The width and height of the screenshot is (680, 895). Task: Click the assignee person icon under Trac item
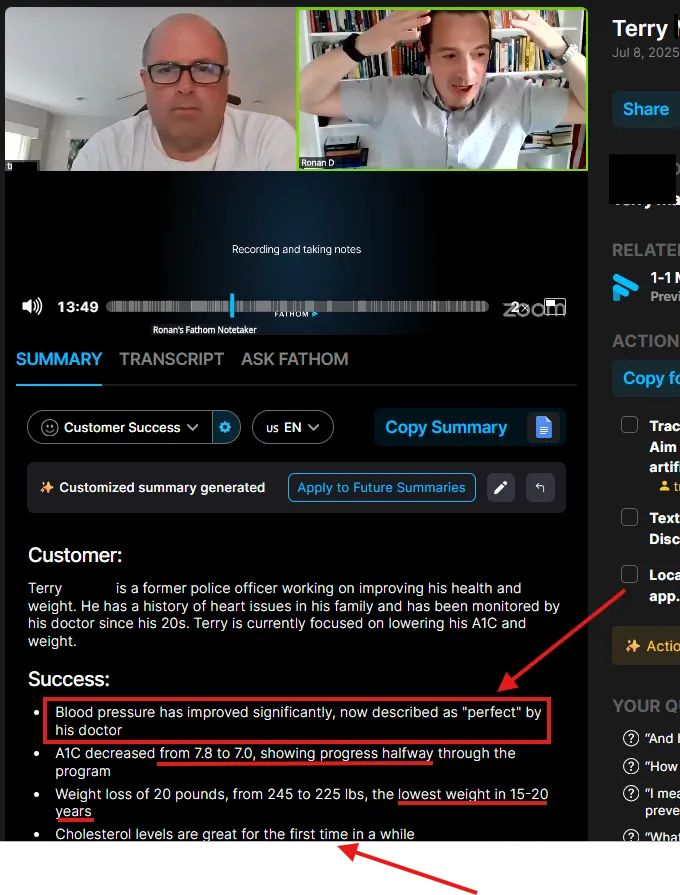point(664,486)
